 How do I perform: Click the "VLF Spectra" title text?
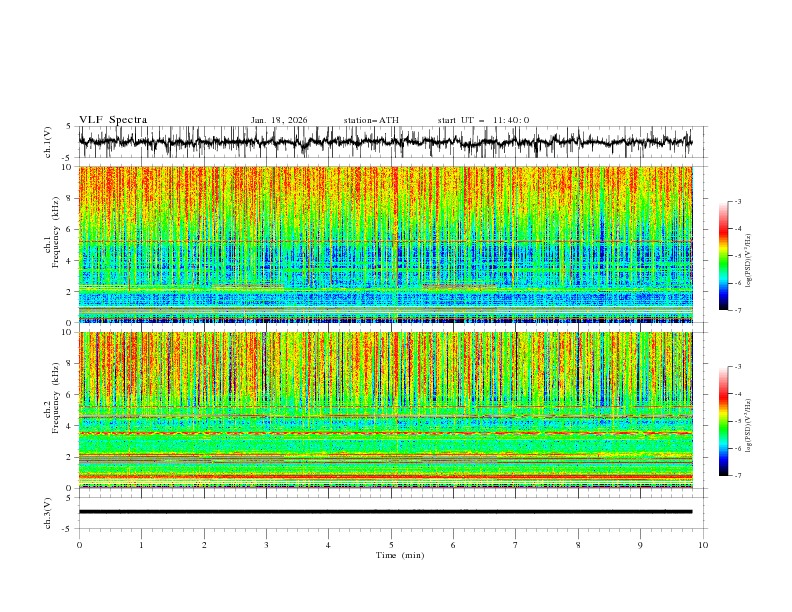pyautogui.click(x=113, y=120)
